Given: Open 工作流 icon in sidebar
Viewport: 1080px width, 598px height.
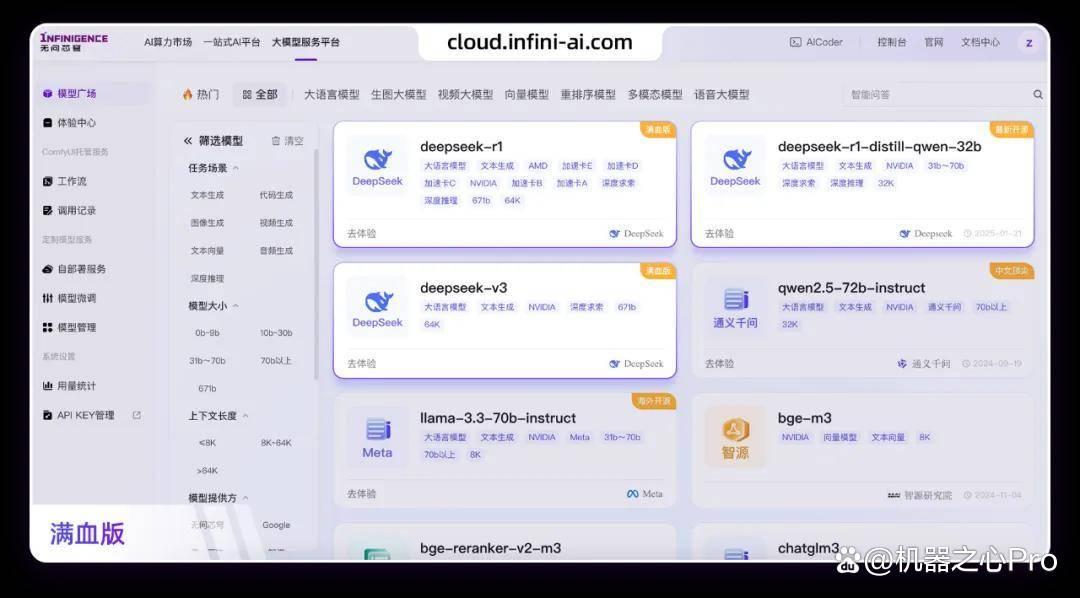Looking at the screenshot, I should tap(48, 181).
